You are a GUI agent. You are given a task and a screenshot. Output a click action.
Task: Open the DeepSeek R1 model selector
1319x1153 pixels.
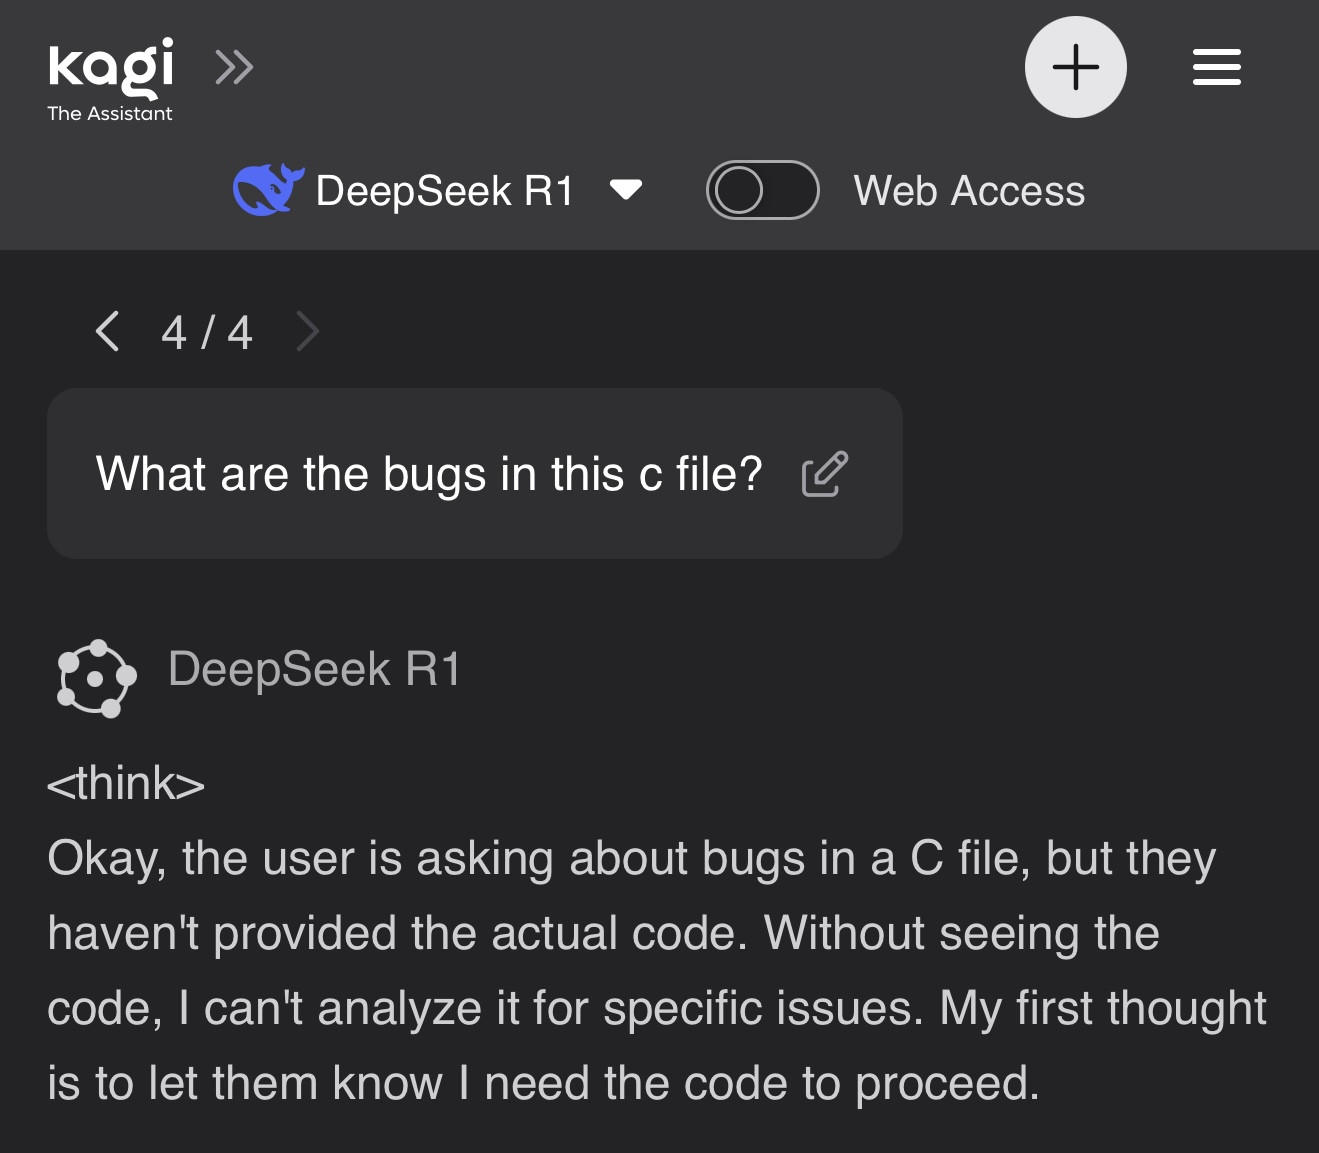(444, 191)
